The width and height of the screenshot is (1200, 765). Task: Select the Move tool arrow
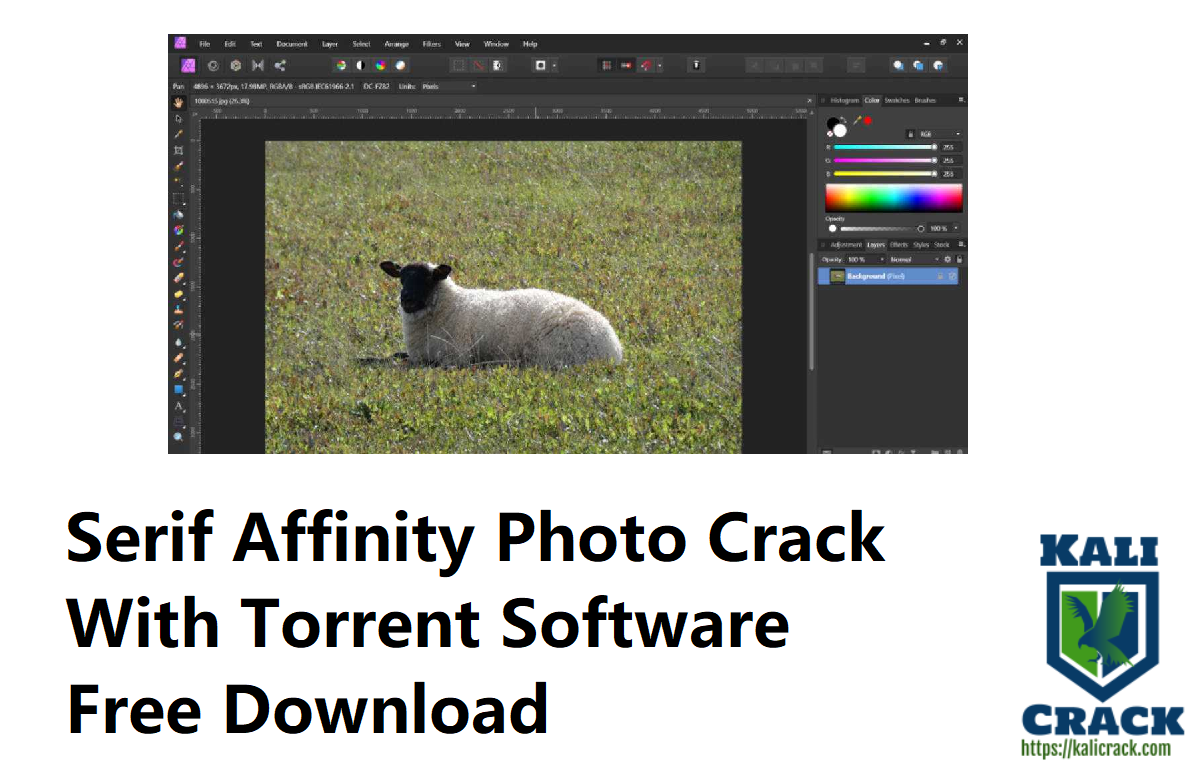pos(179,118)
